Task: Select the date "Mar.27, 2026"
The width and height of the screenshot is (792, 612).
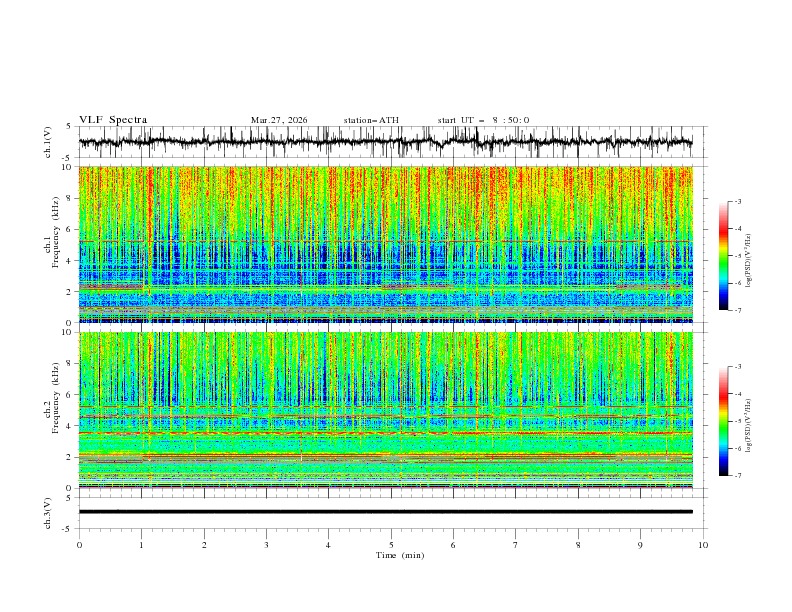Action: tap(279, 120)
